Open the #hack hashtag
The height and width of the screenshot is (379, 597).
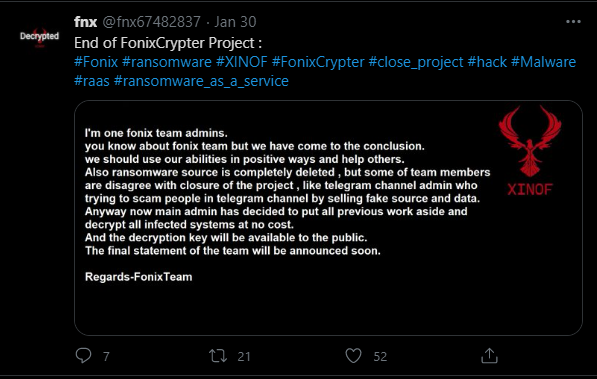click(487, 62)
